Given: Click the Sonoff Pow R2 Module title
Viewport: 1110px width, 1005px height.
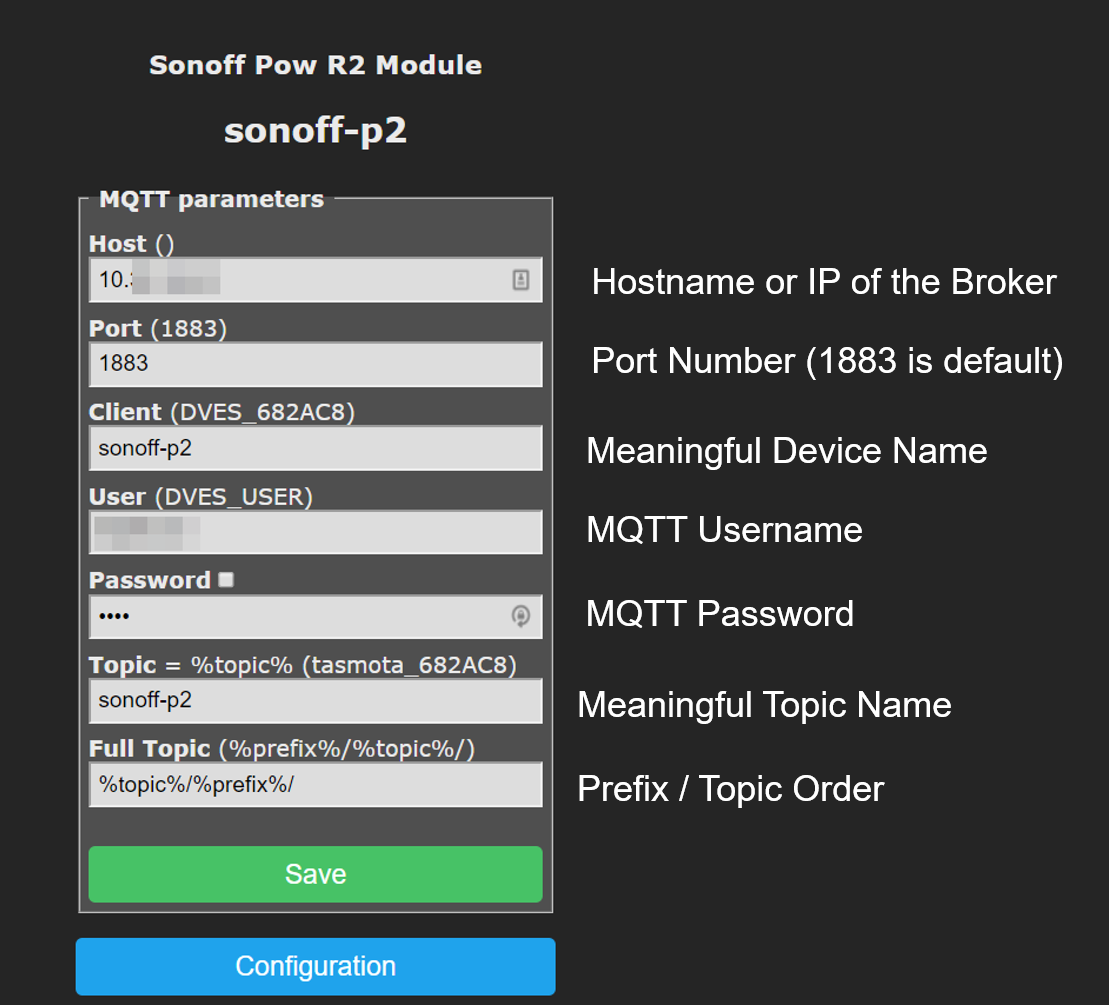Looking at the screenshot, I should (x=315, y=64).
